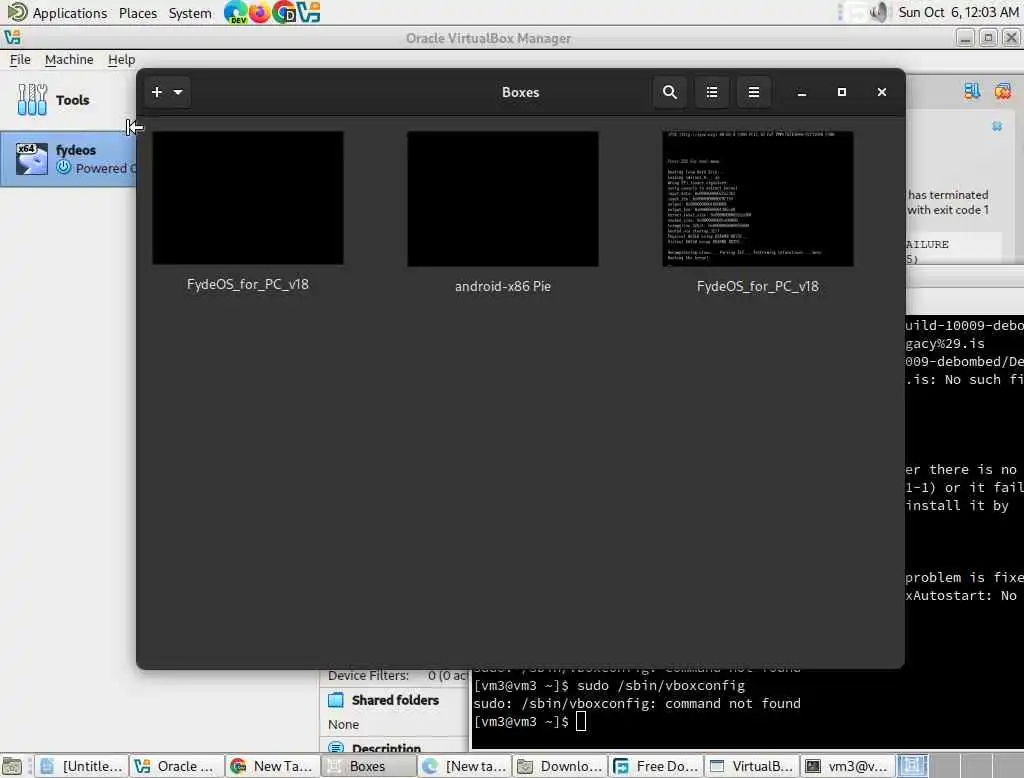Click the Description section icon

(336, 748)
